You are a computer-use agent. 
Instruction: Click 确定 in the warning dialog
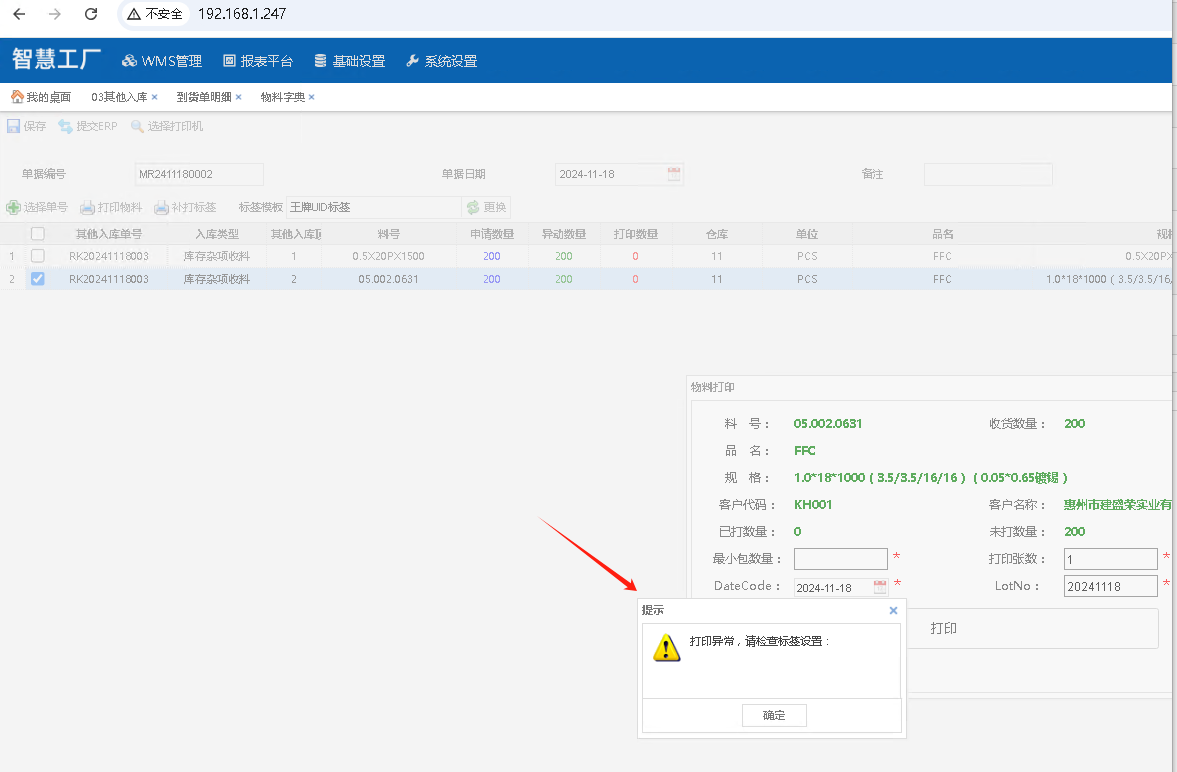click(774, 715)
